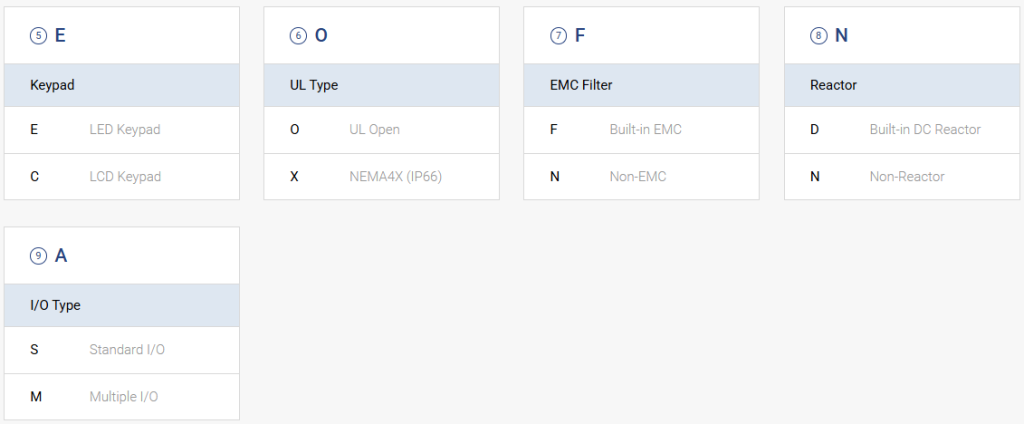The width and height of the screenshot is (1024, 424).
Task: Click the circled number 5 icon
Action: click(39, 36)
